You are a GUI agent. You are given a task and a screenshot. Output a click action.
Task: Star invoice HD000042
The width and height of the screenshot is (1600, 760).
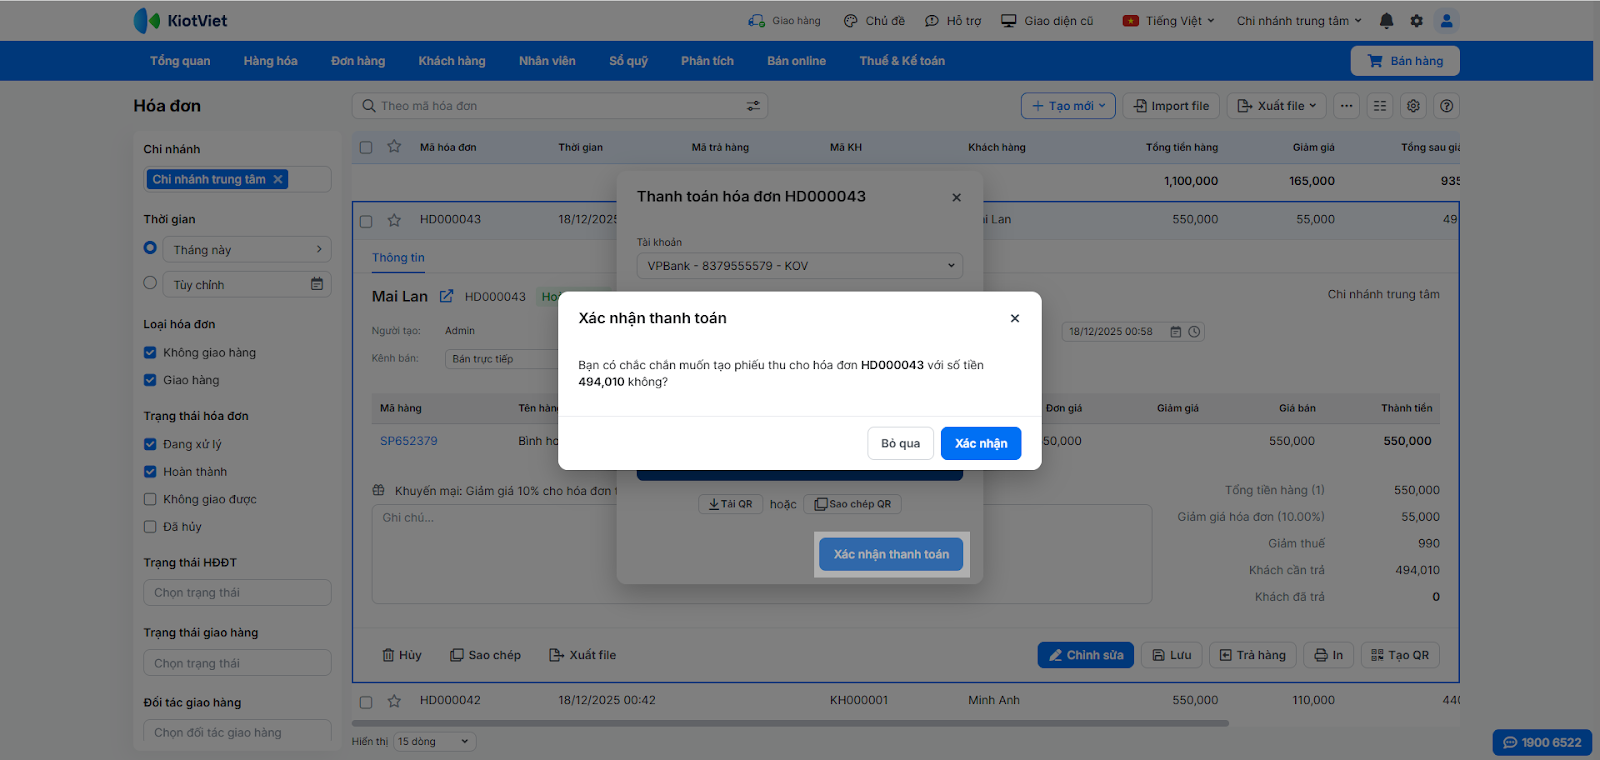[x=394, y=701]
